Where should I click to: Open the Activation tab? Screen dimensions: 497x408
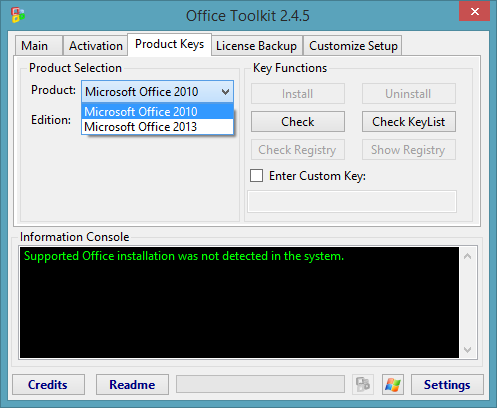(96, 46)
